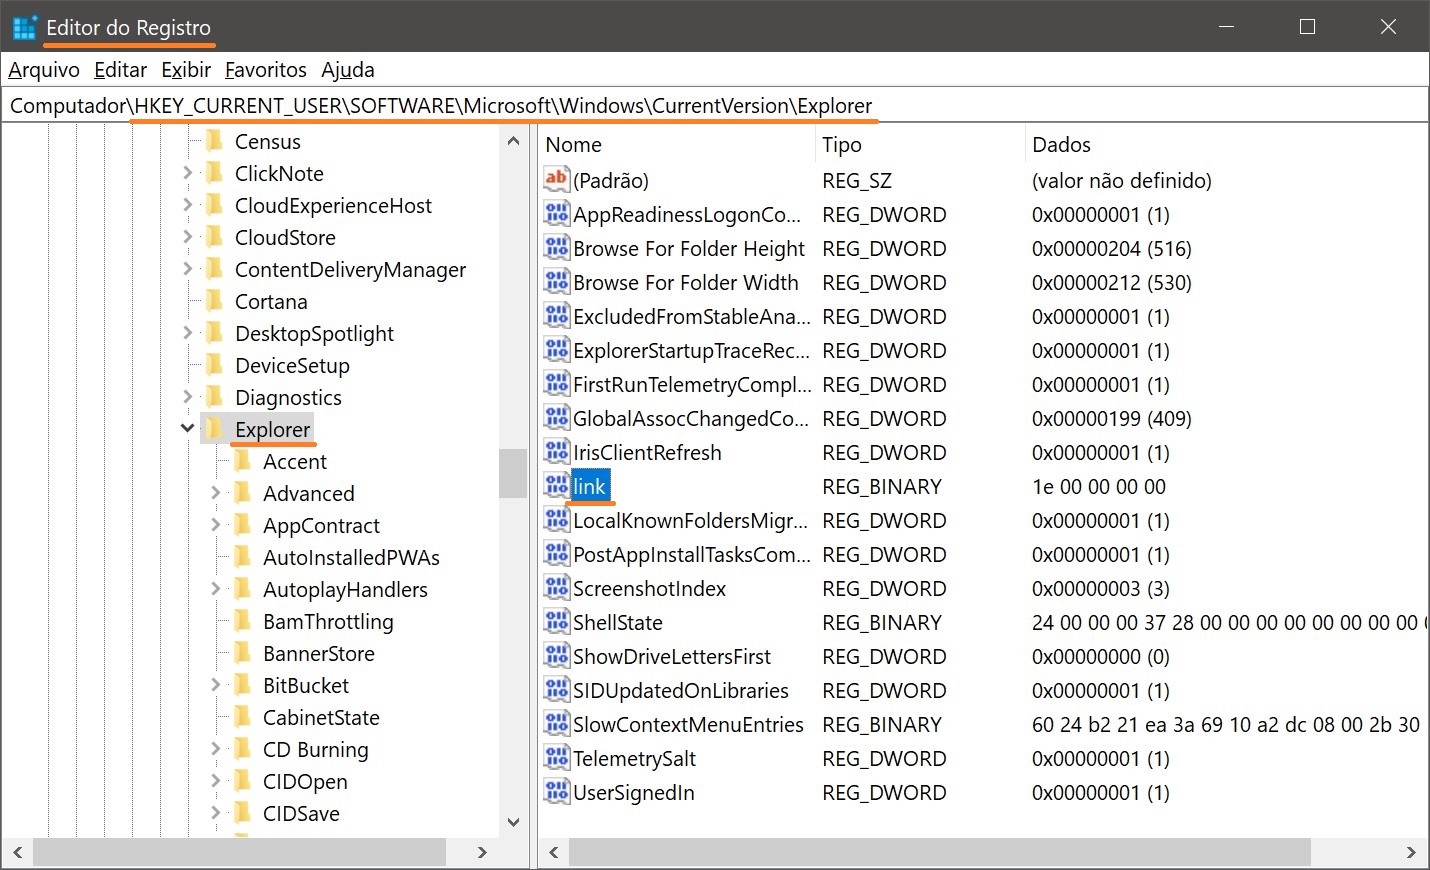Click the Registry Editor app icon in title bar

tap(24, 27)
